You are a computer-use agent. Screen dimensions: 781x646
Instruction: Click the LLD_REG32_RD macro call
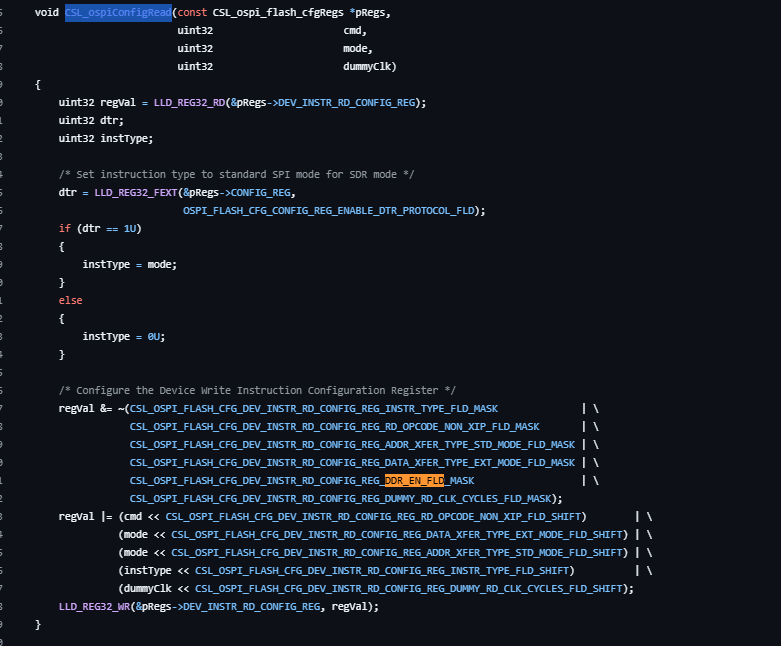tap(189, 103)
